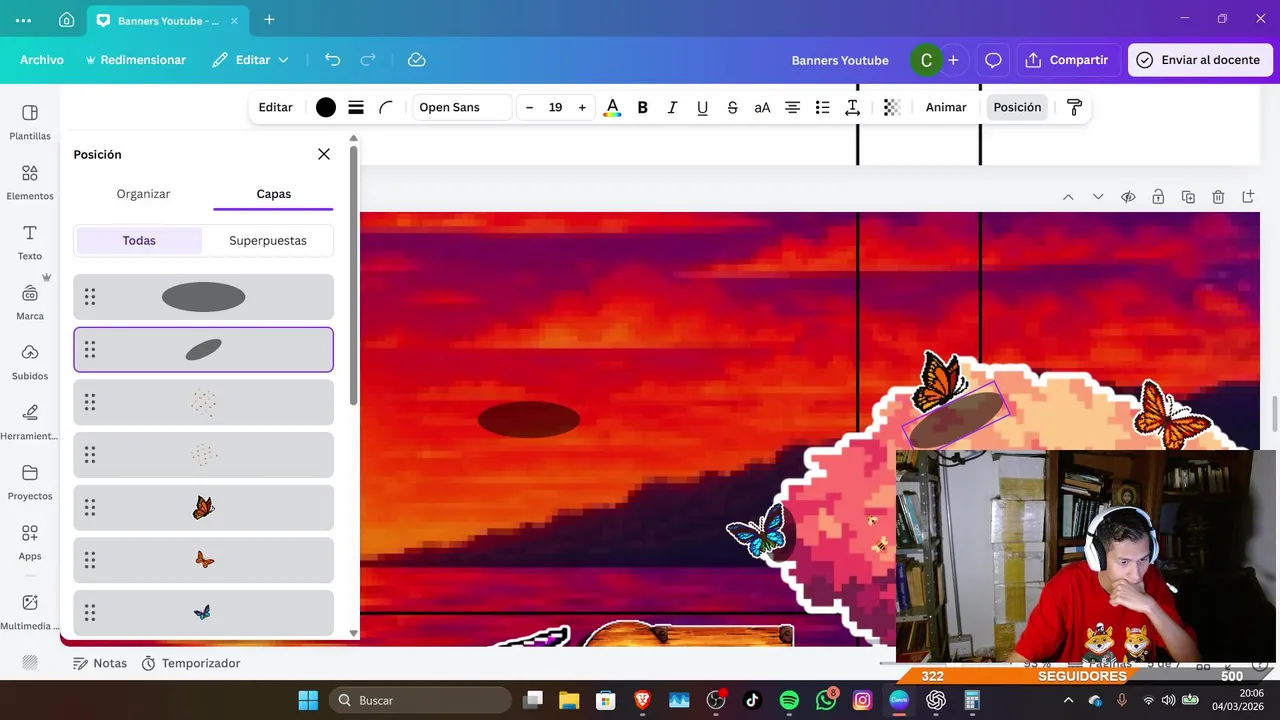Open the Open Sans font dropdown

pyautogui.click(x=462, y=107)
